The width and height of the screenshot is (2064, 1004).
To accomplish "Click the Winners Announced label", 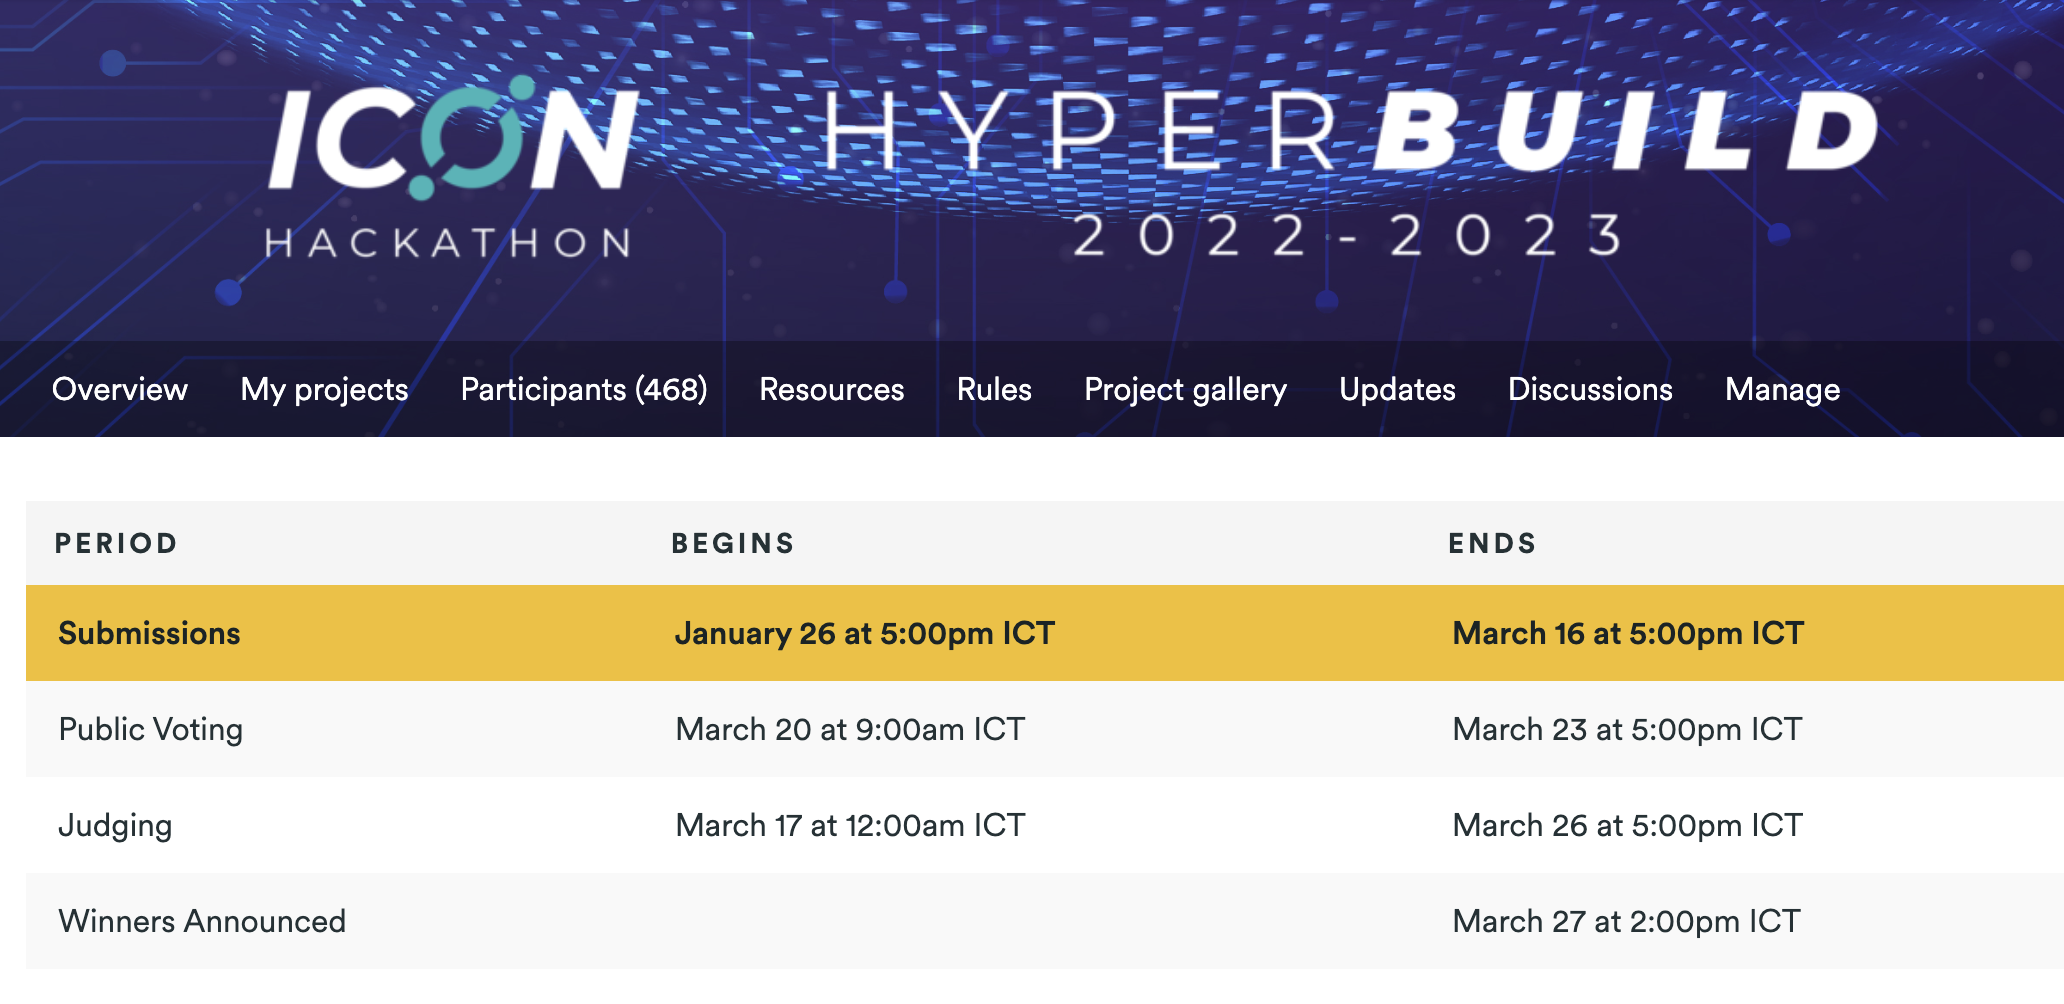I will [x=202, y=921].
